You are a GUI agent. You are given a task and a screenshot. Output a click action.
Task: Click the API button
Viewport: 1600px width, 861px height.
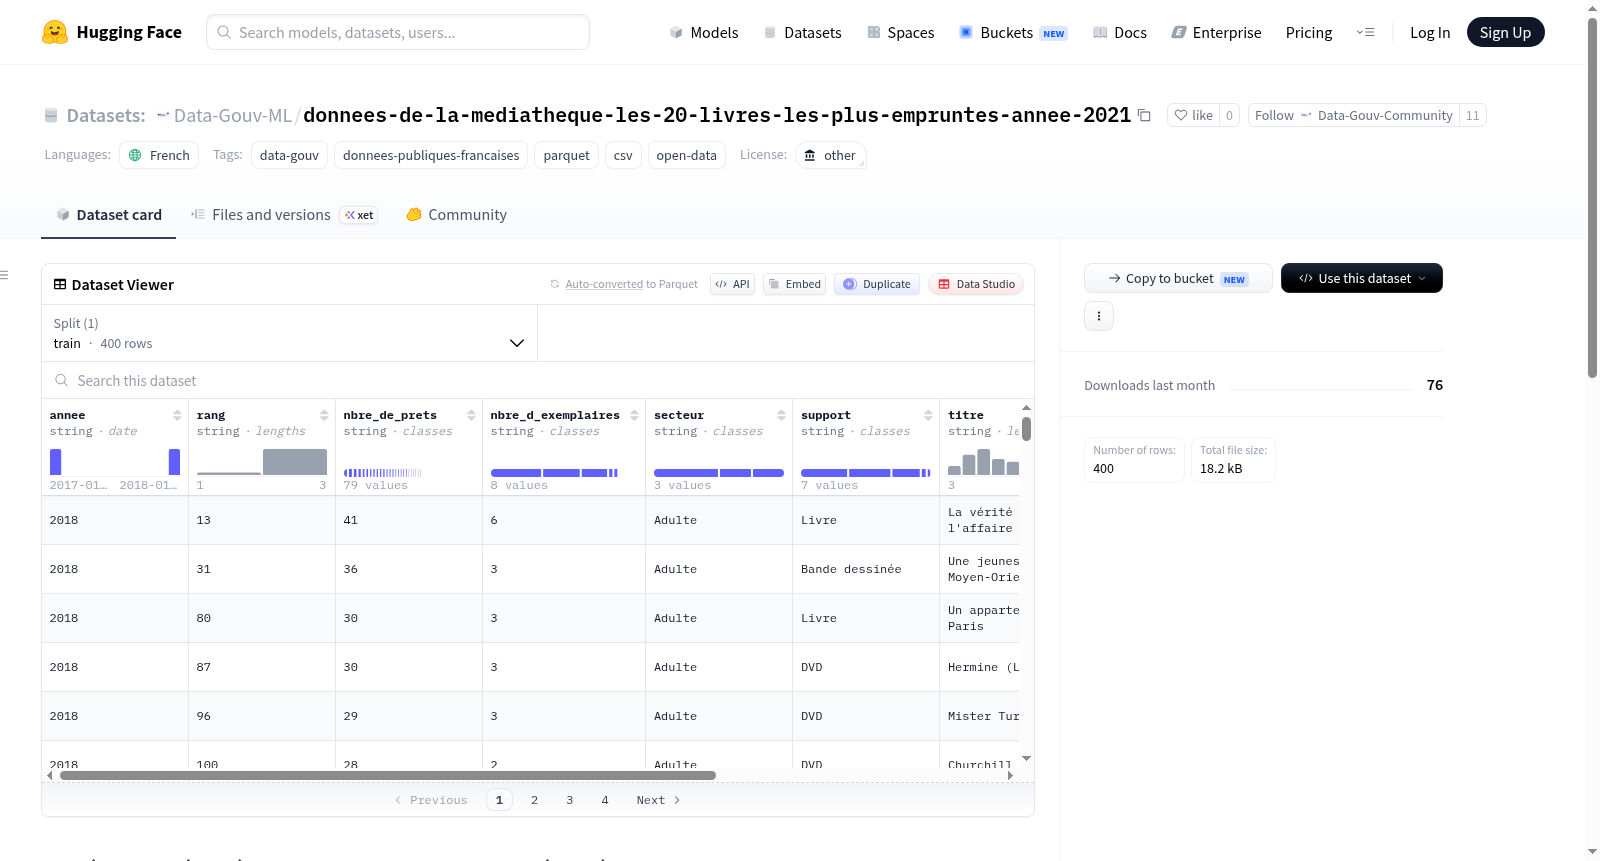(x=732, y=284)
